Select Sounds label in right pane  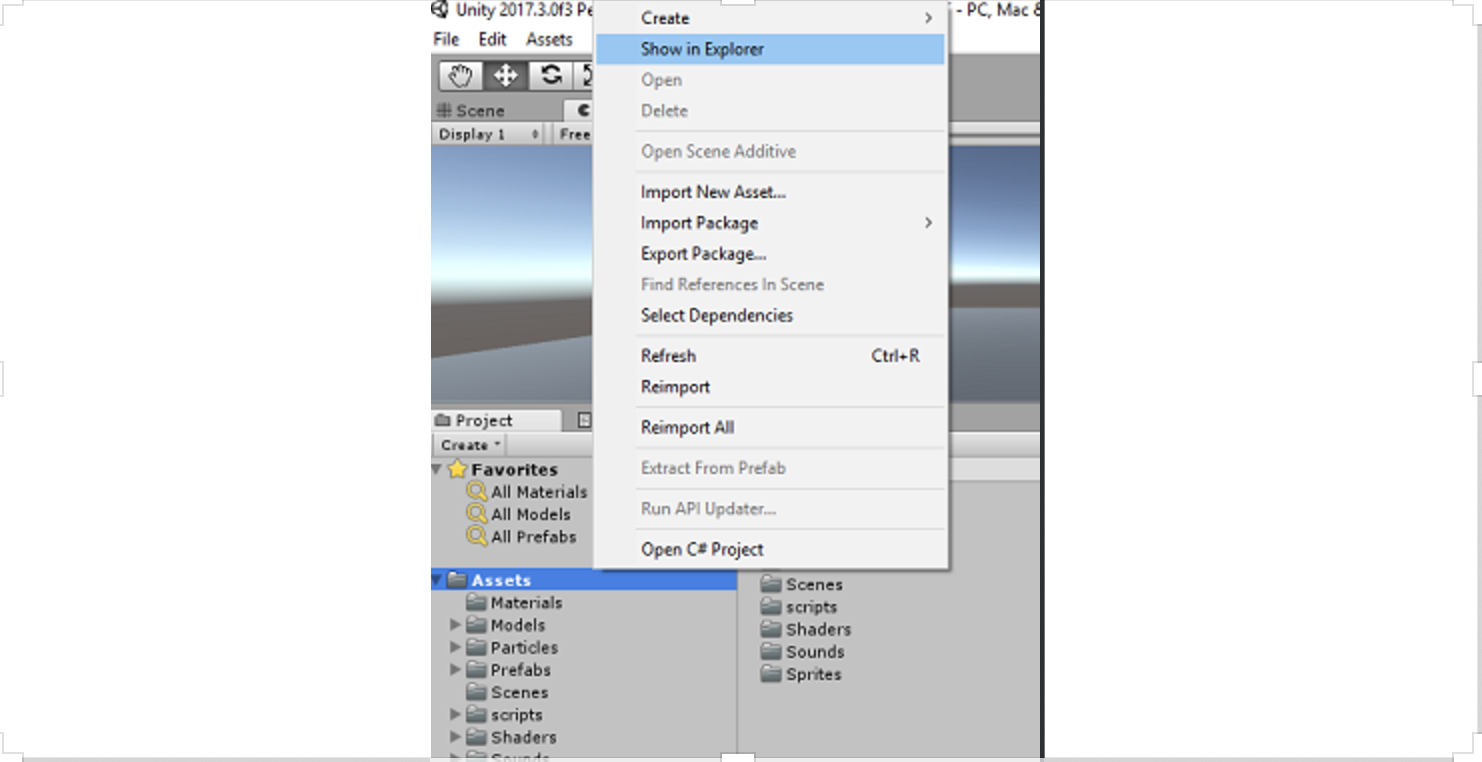coord(815,652)
